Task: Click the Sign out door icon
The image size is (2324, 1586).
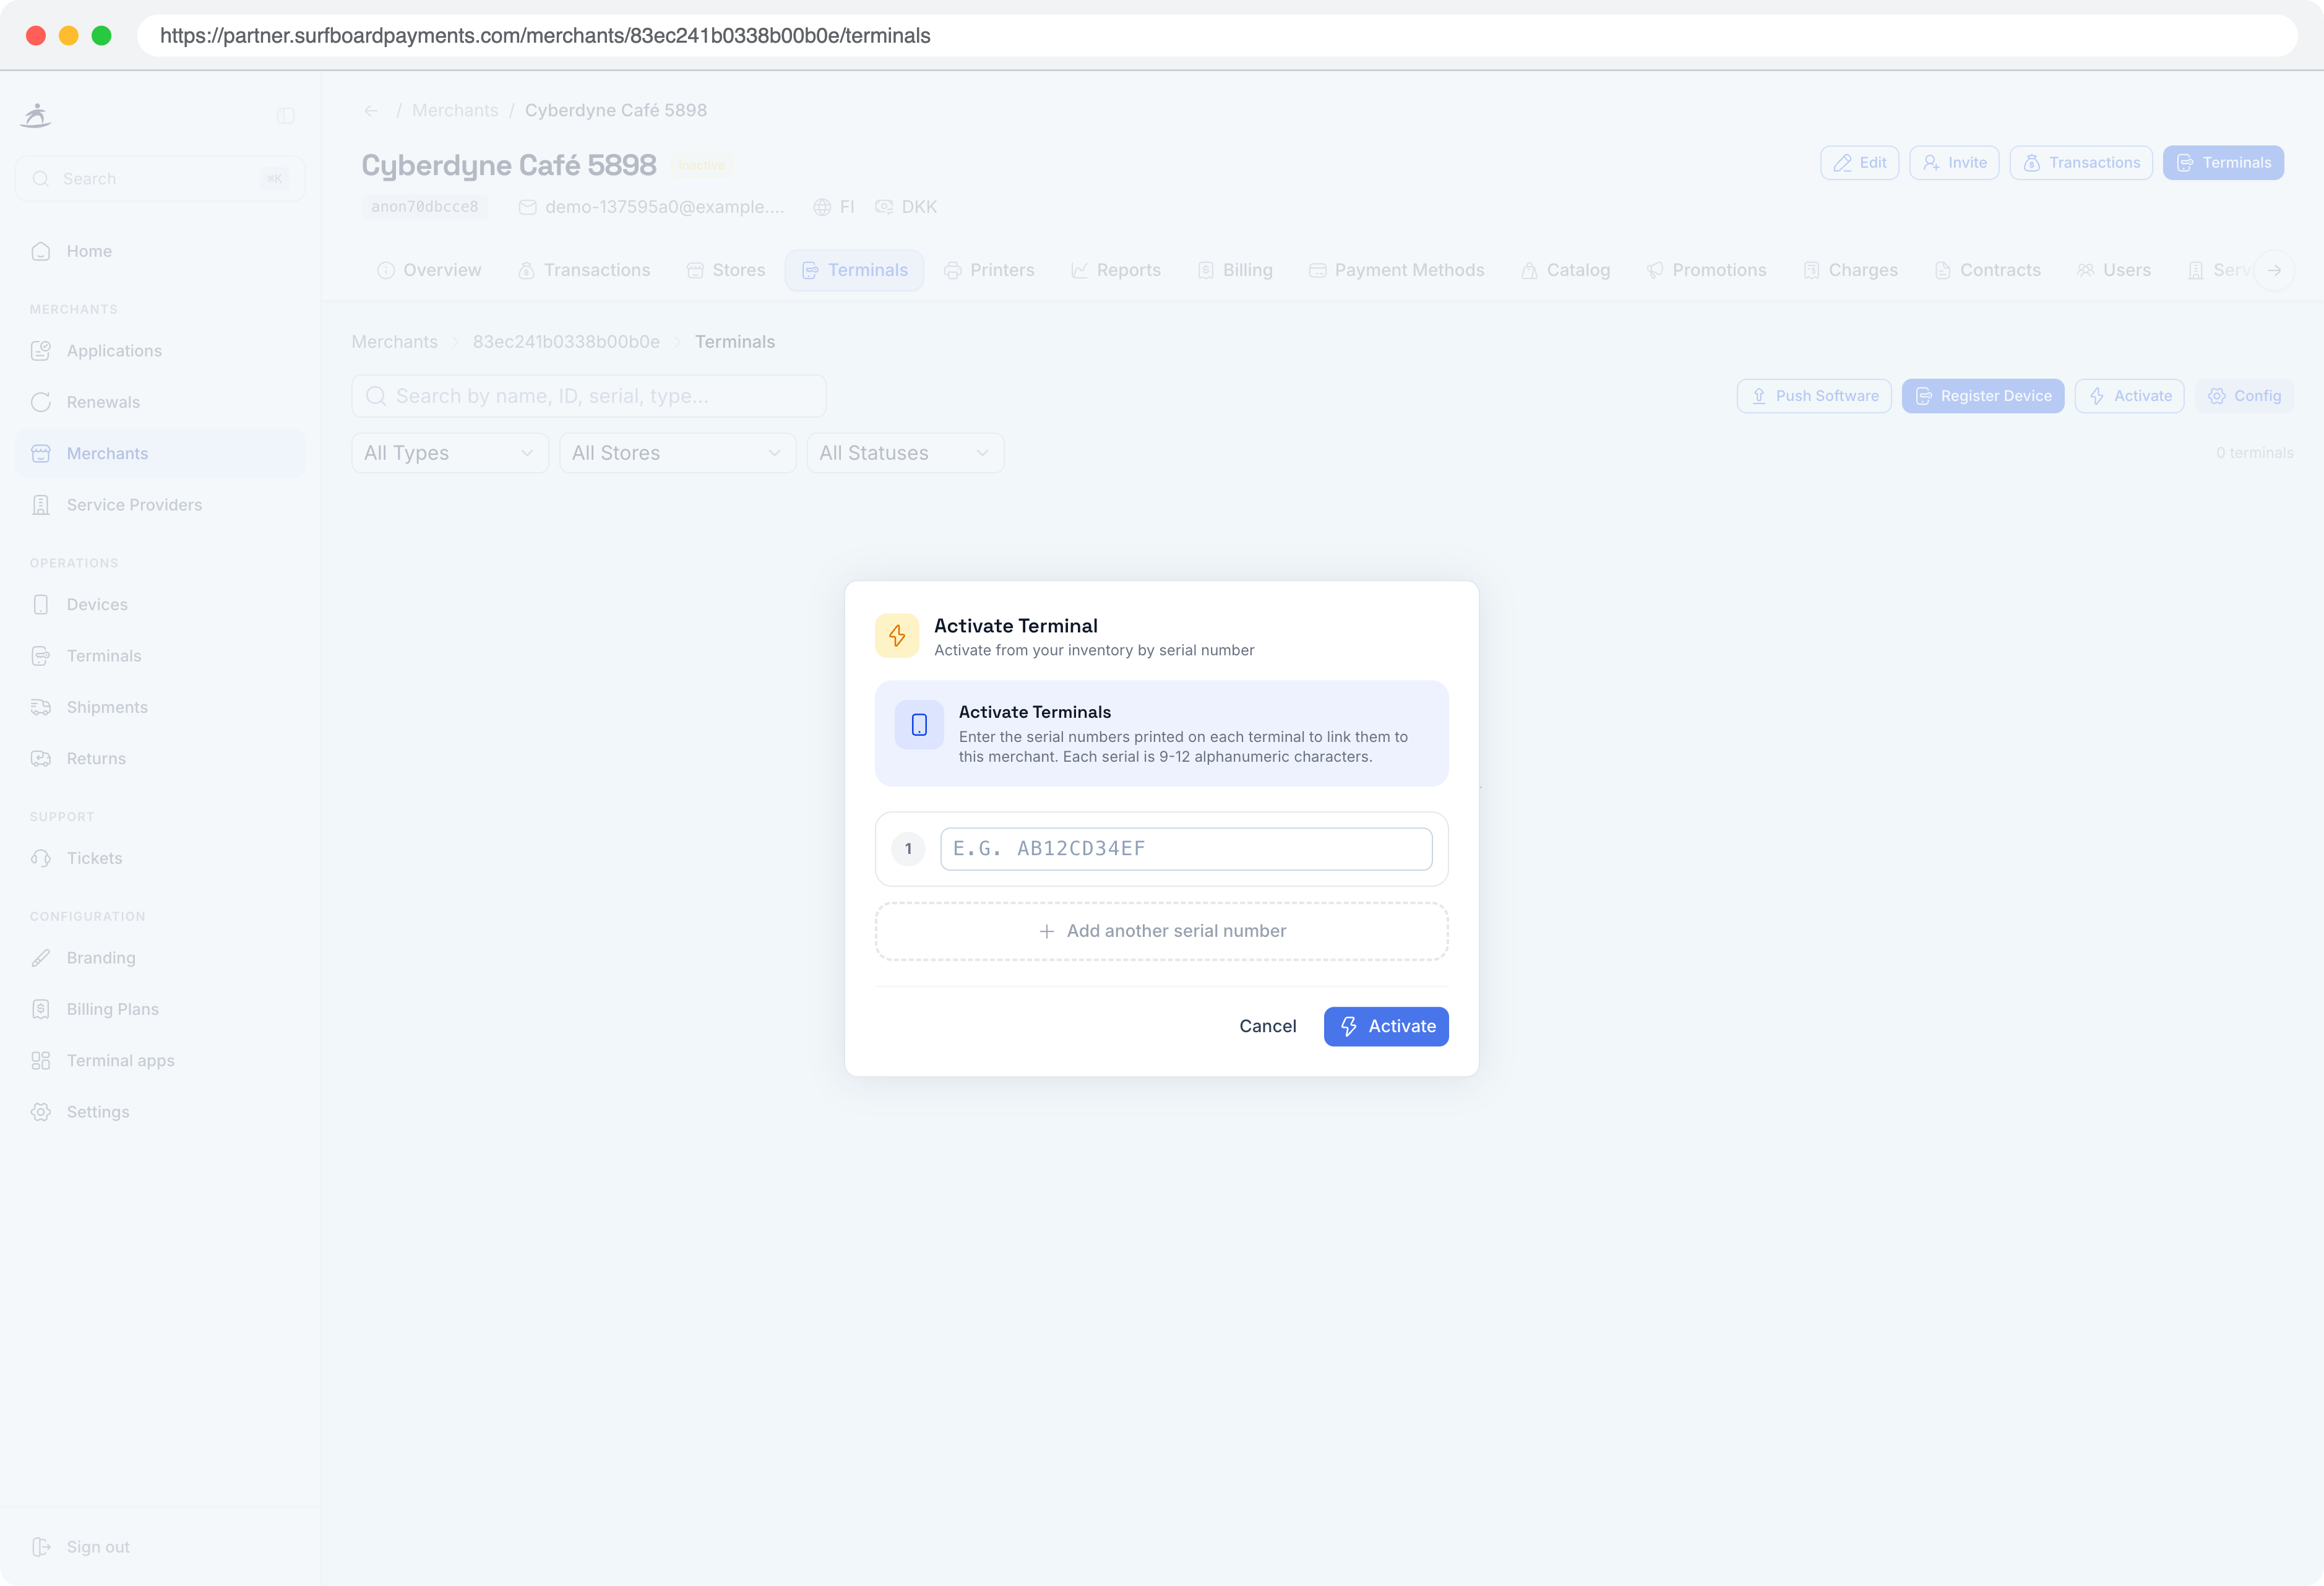Action: coord(41,1547)
